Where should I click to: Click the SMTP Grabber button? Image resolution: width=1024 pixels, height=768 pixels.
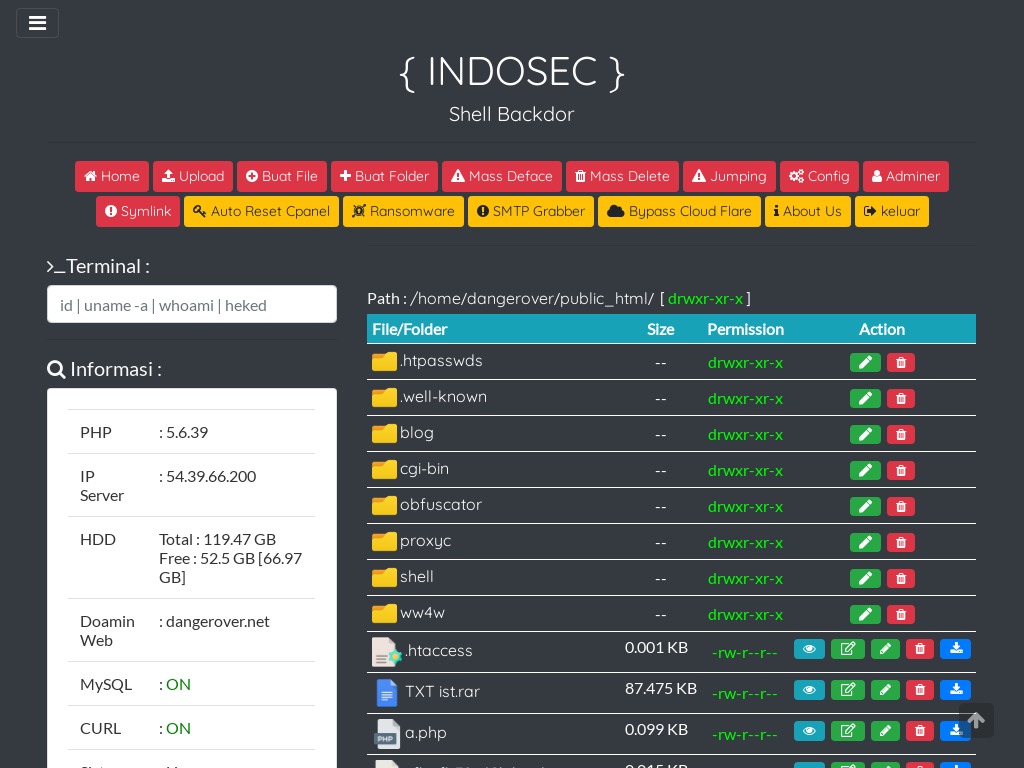click(x=530, y=212)
